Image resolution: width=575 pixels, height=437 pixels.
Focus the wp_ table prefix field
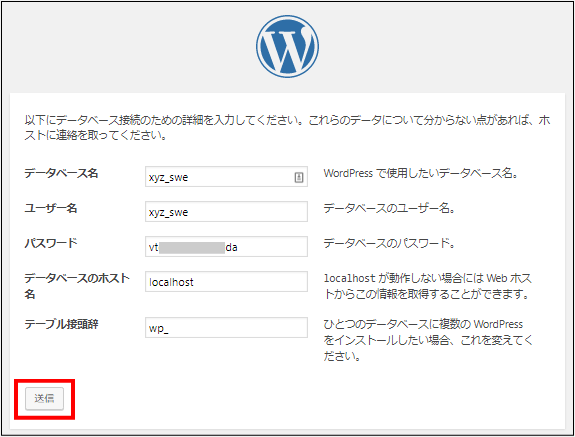tap(226, 327)
